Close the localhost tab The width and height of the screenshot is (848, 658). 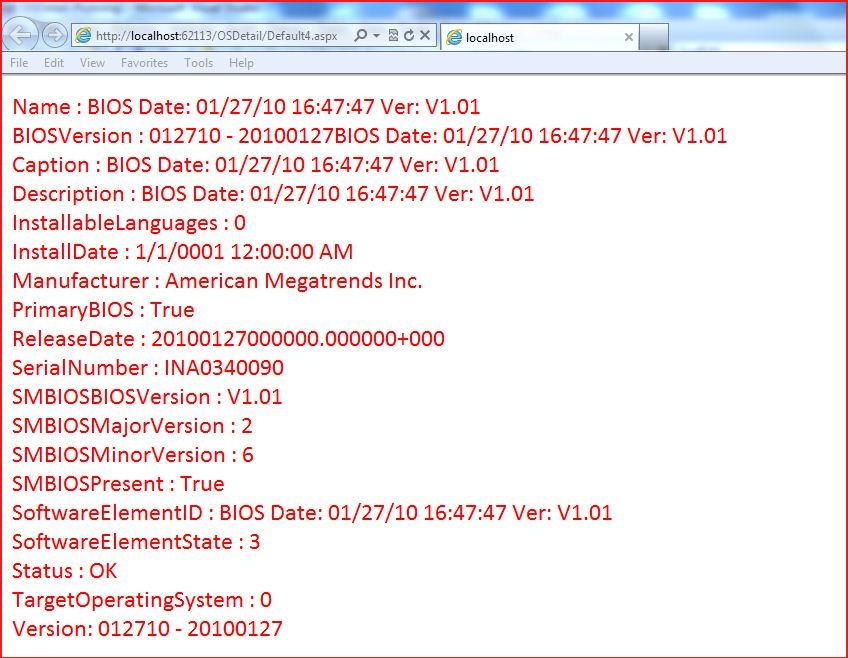[628, 37]
